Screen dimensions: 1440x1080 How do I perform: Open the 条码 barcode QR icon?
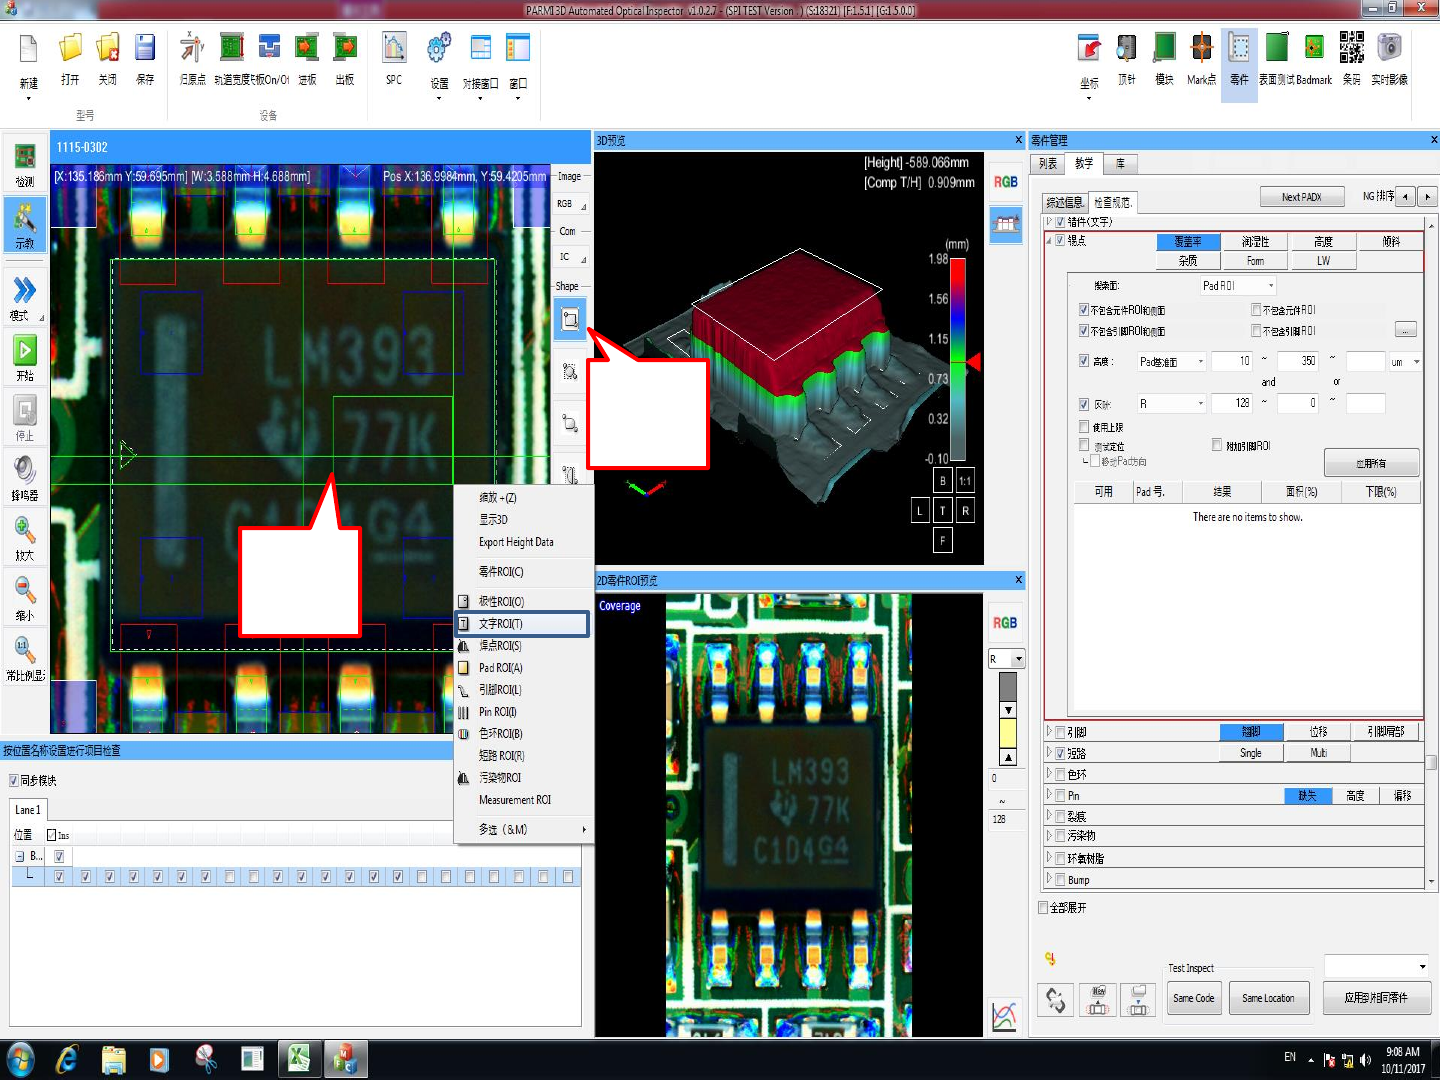coord(1351,48)
